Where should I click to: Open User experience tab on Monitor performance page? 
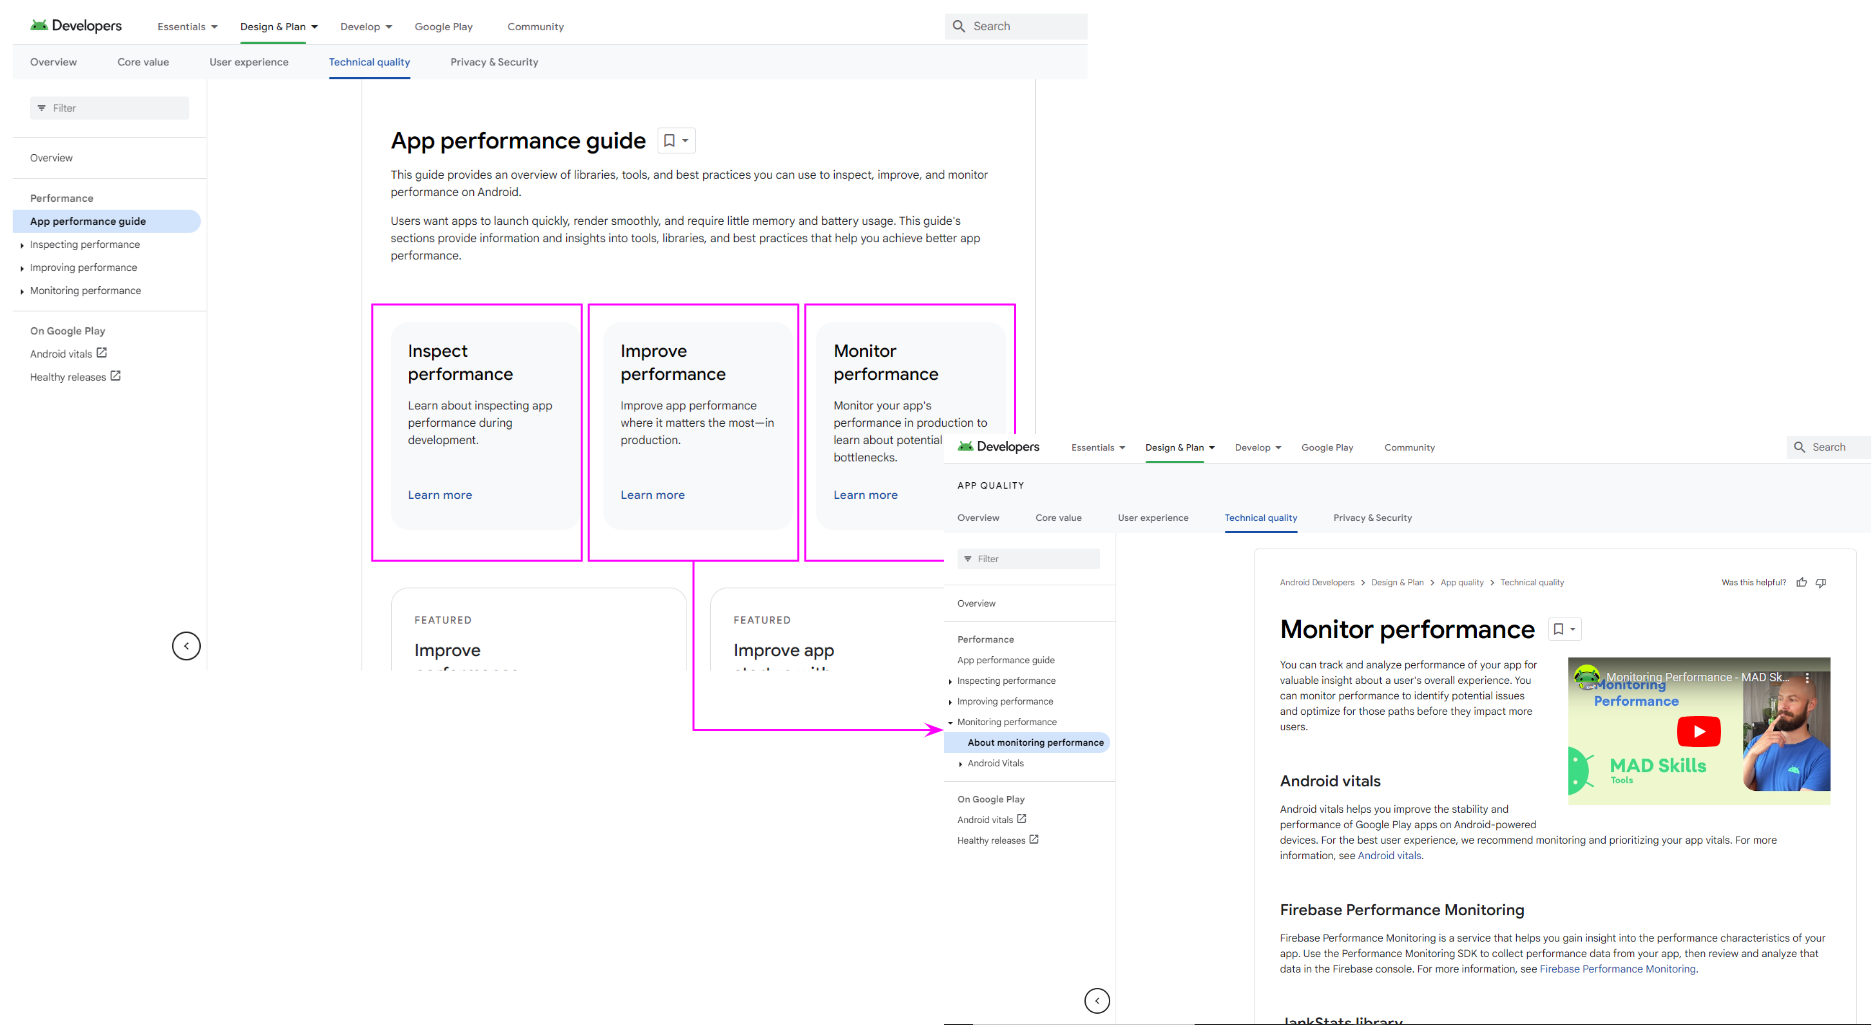pyautogui.click(x=1153, y=518)
